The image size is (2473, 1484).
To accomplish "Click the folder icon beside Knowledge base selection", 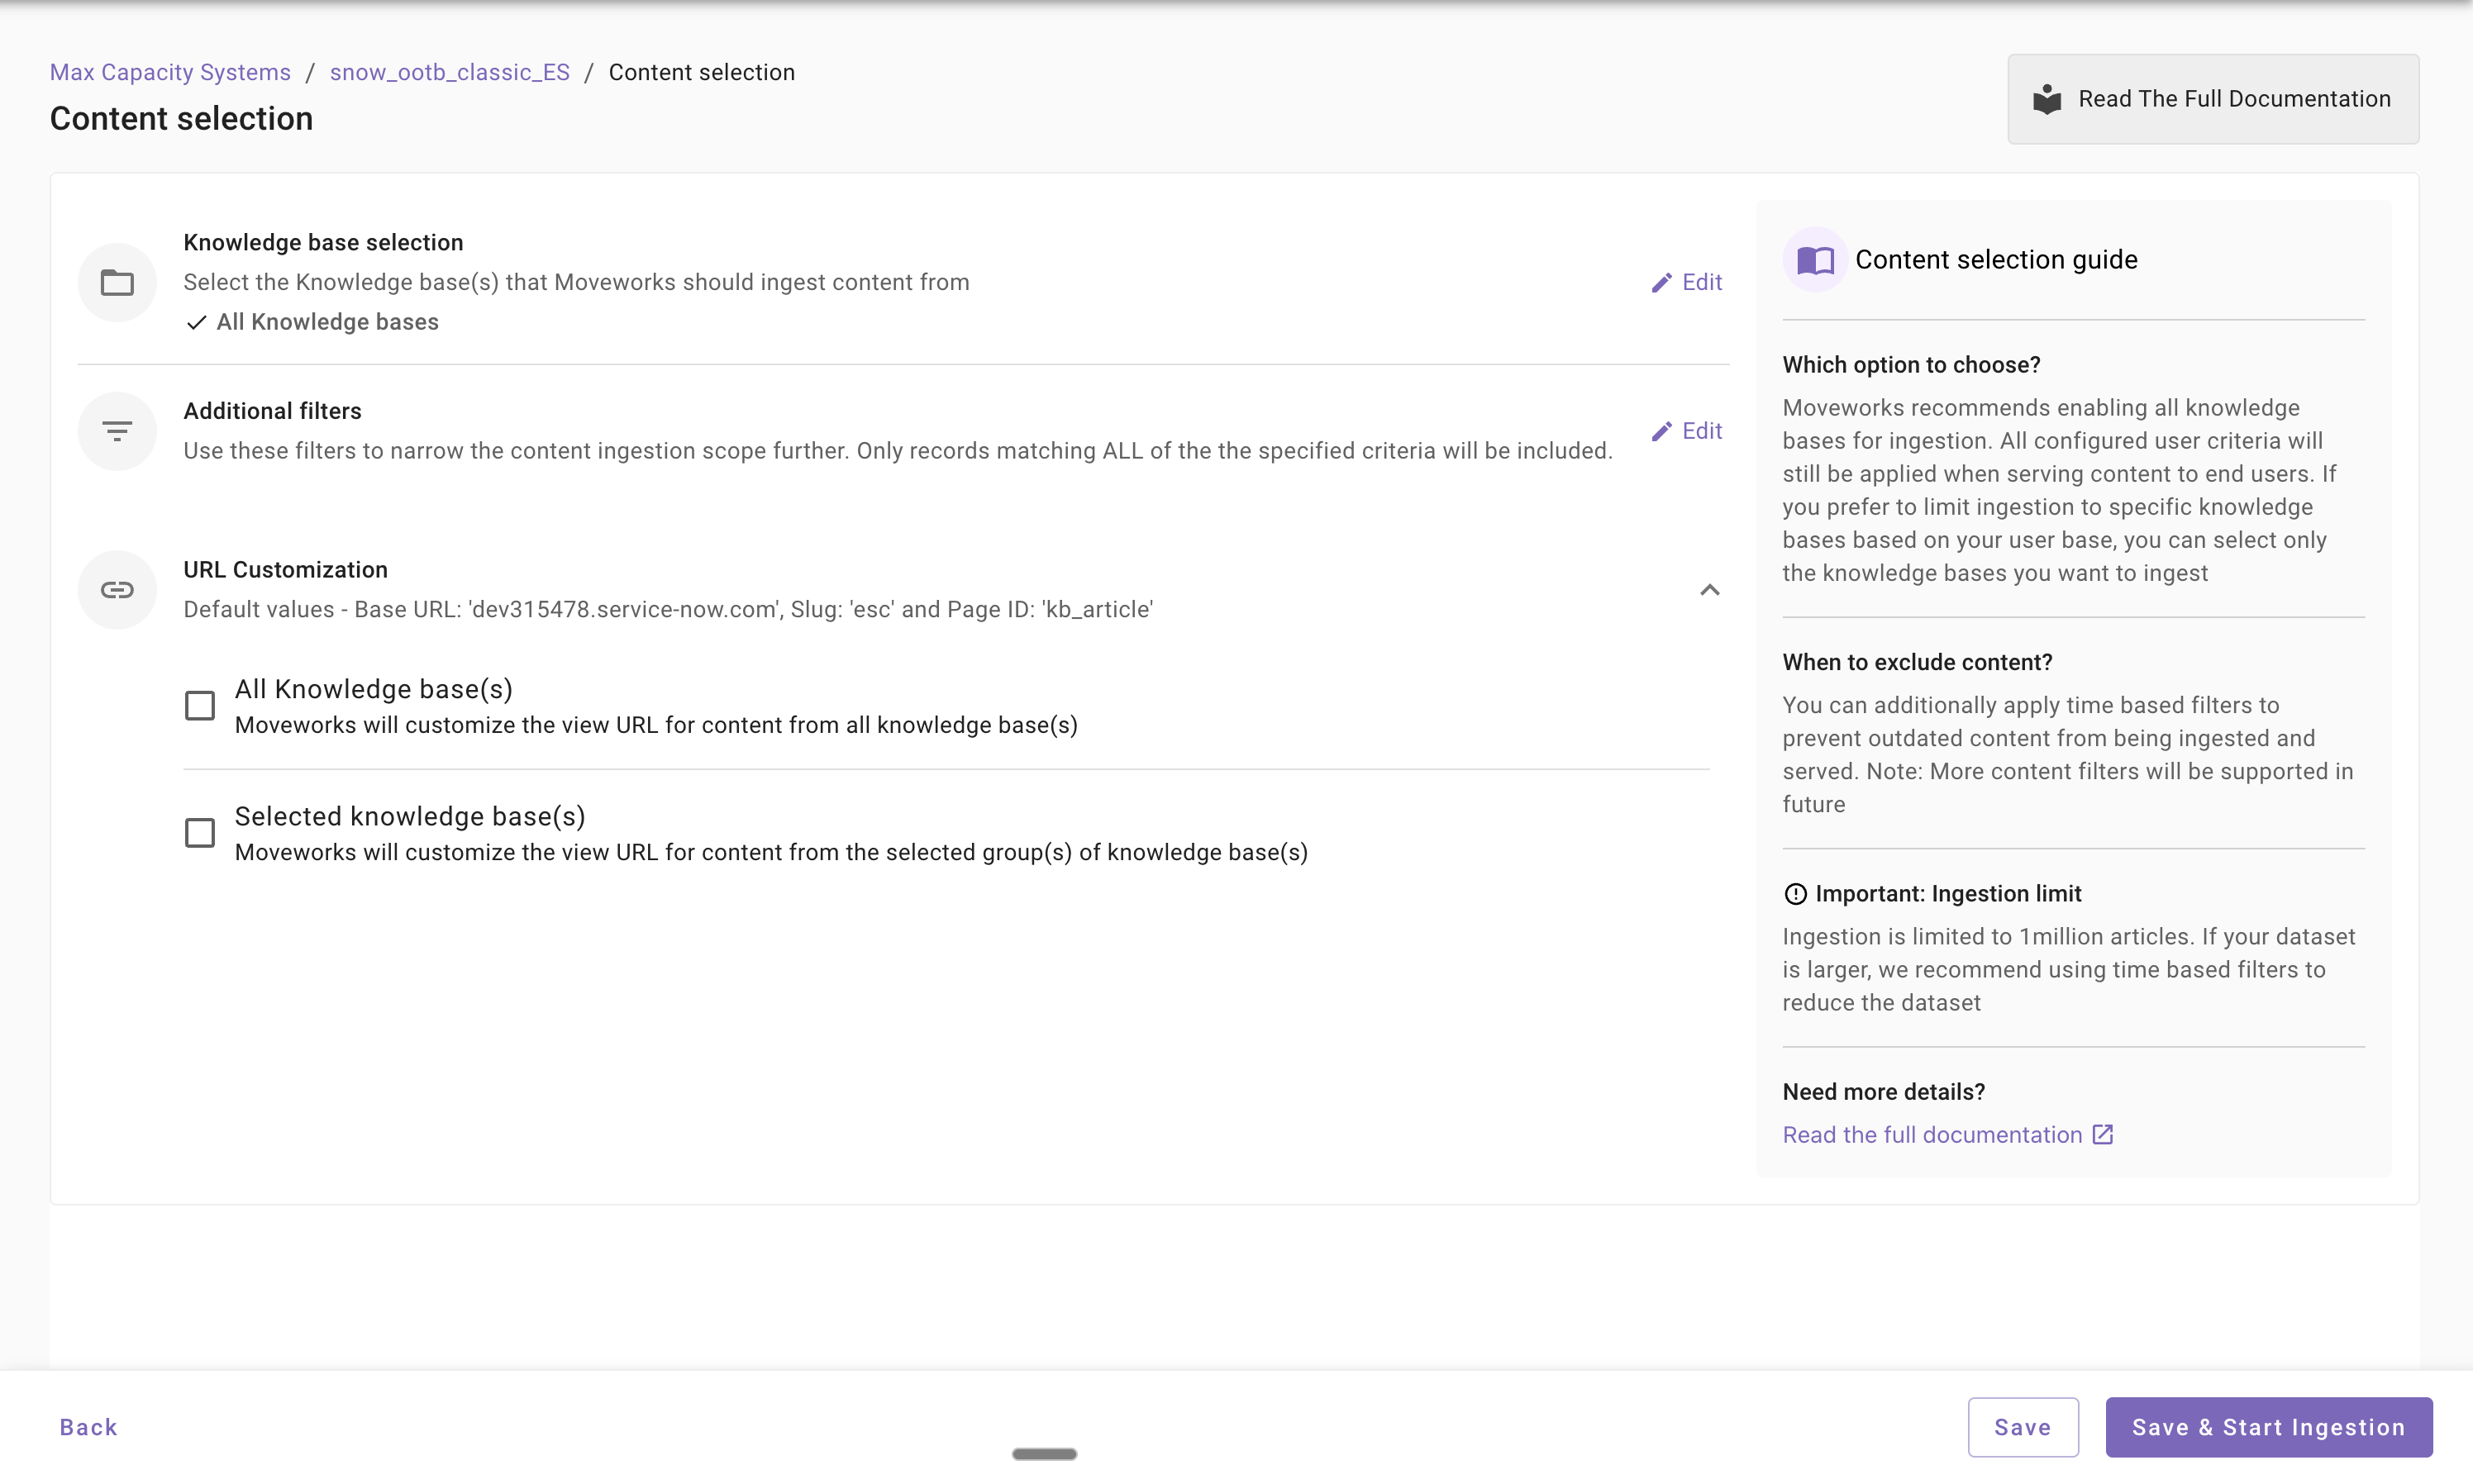I will (117, 283).
